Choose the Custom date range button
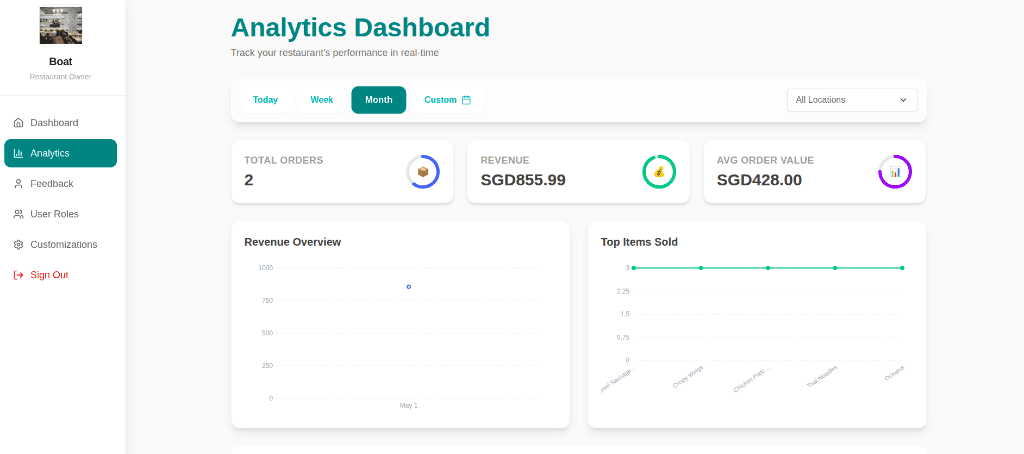This screenshot has height=454, width=1024. pos(447,100)
